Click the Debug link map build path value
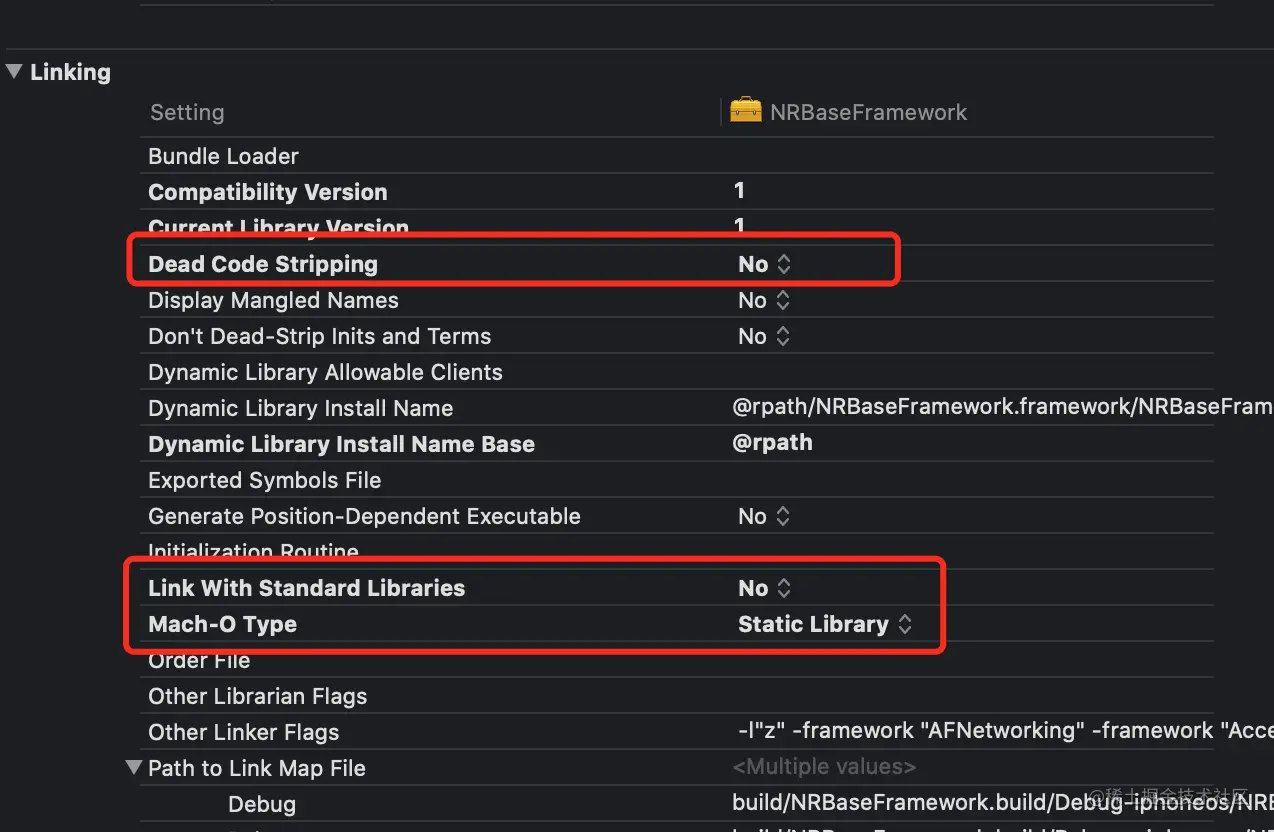This screenshot has width=1274, height=832. [x=1002, y=803]
